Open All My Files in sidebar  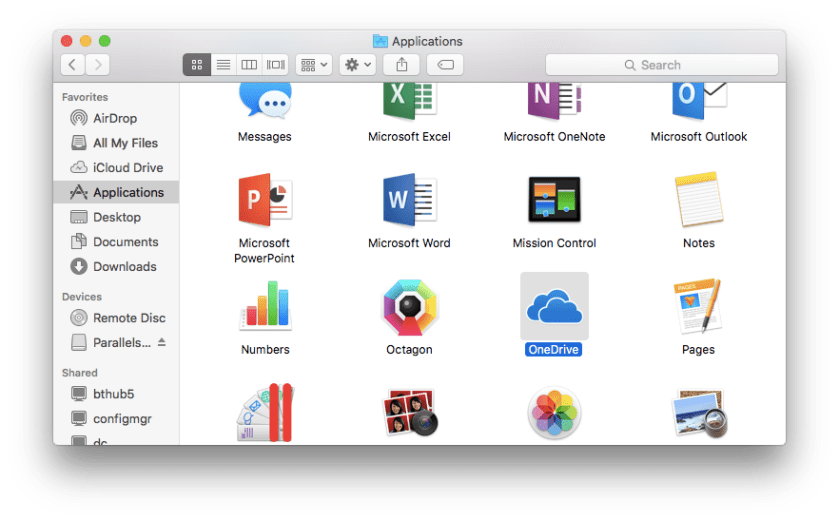point(117,143)
